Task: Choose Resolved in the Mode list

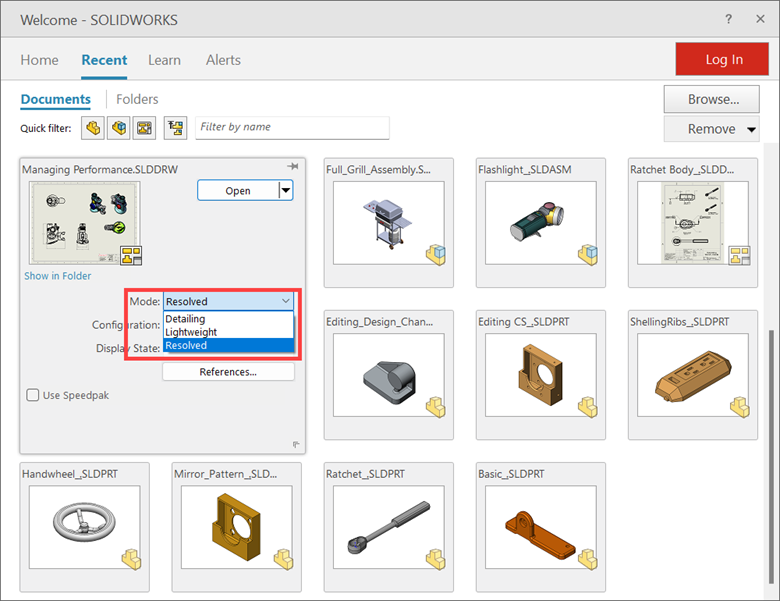Action: (228, 345)
